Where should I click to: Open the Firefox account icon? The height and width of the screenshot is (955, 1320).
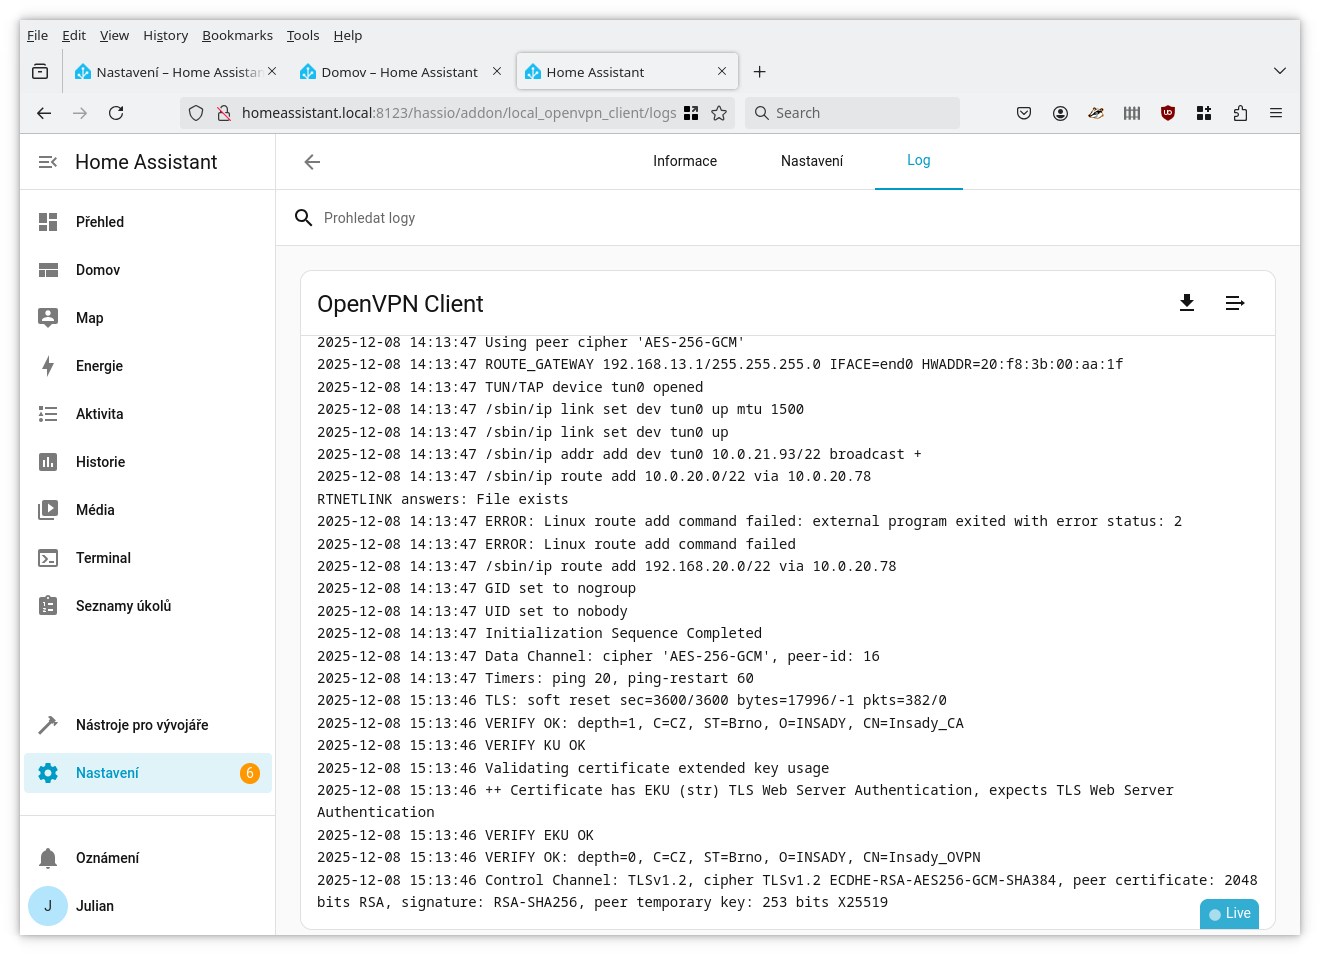(1060, 113)
